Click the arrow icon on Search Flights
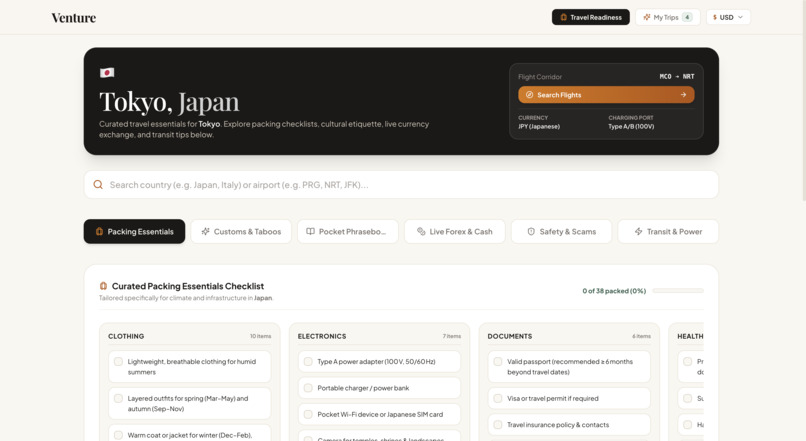806x441 pixels. [x=683, y=95]
